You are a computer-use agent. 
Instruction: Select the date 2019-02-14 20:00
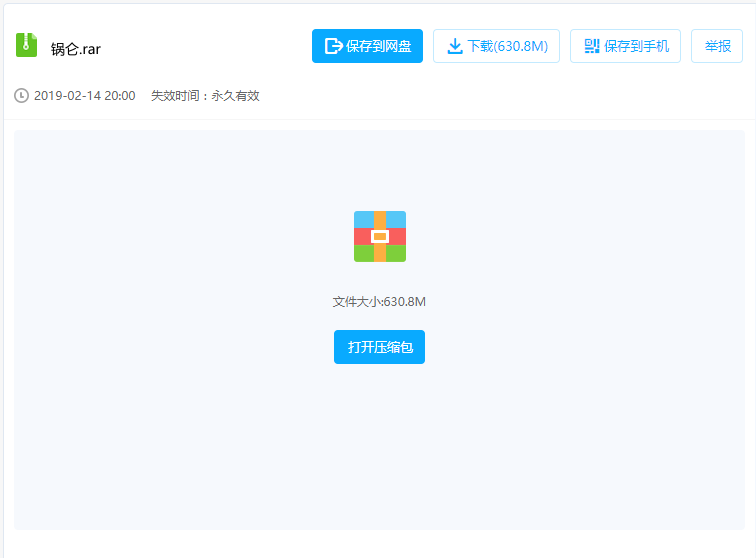point(84,95)
